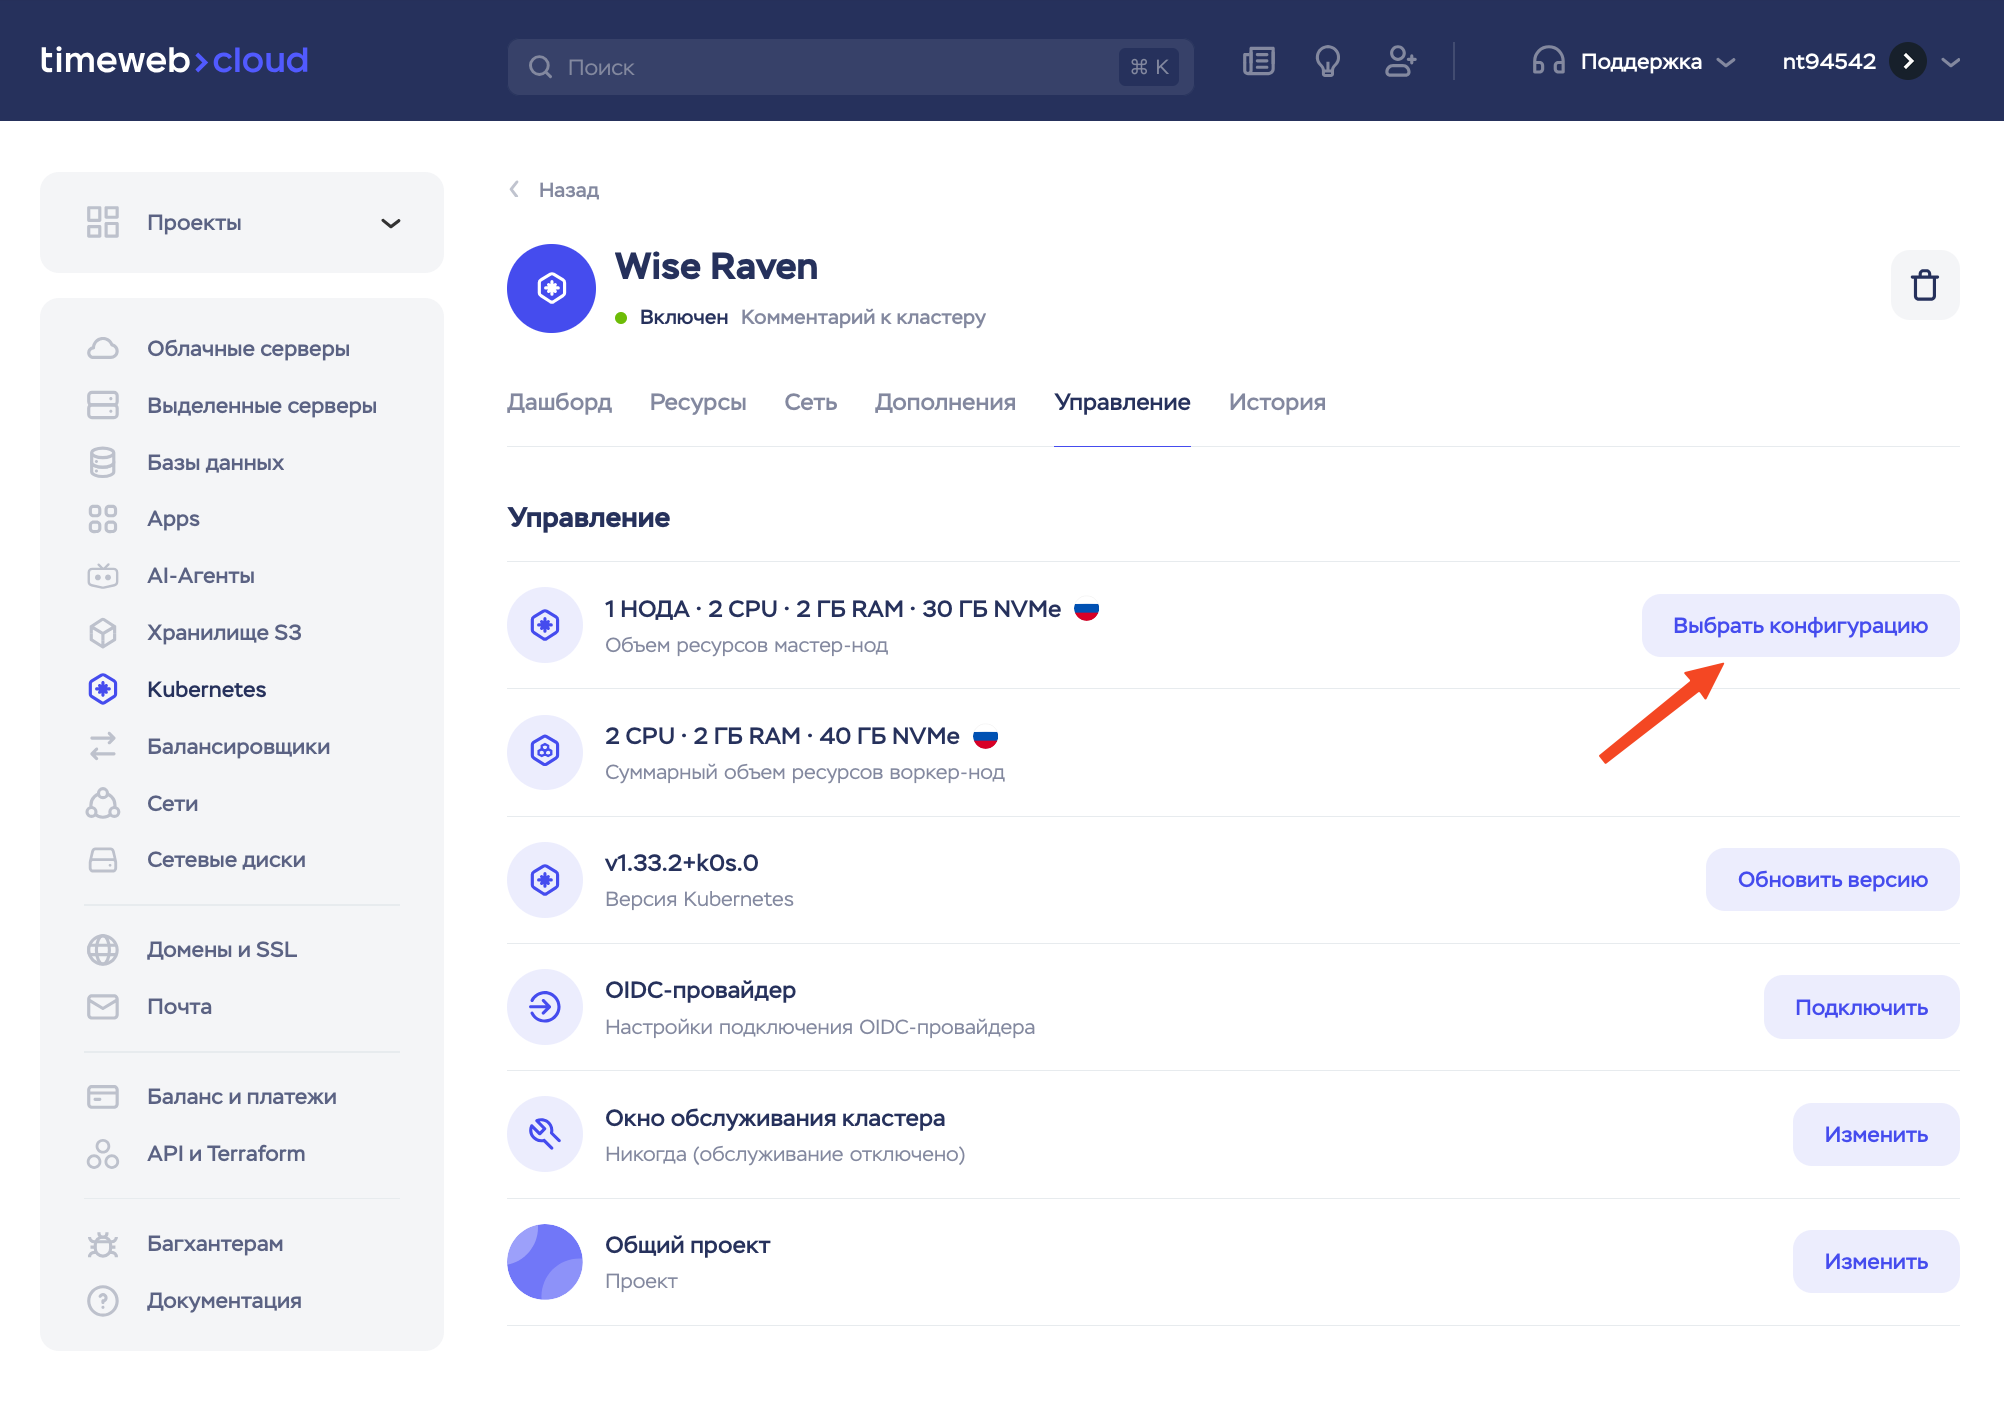The height and width of the screenshot is (1410, 2004).
Task: Open Балансировщики in sidebar
Action: pos(238,746)
